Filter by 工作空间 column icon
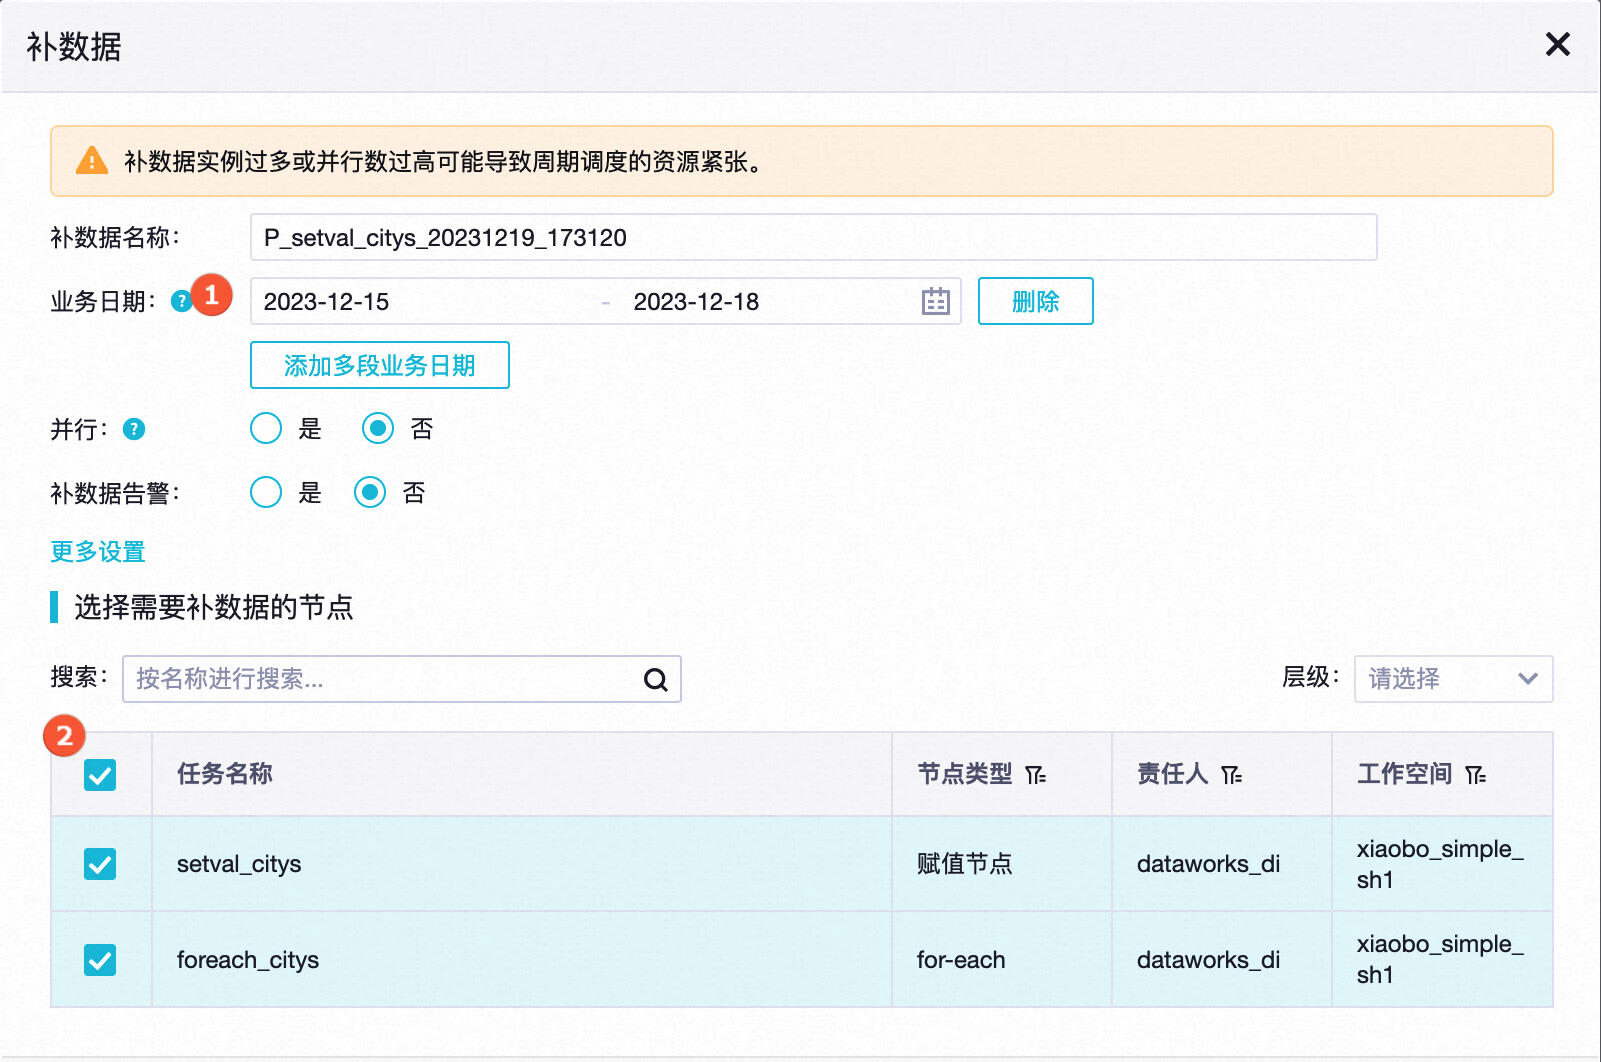The width and height of the screenshot is (1601, 1062). click(x=1476, y=775)
